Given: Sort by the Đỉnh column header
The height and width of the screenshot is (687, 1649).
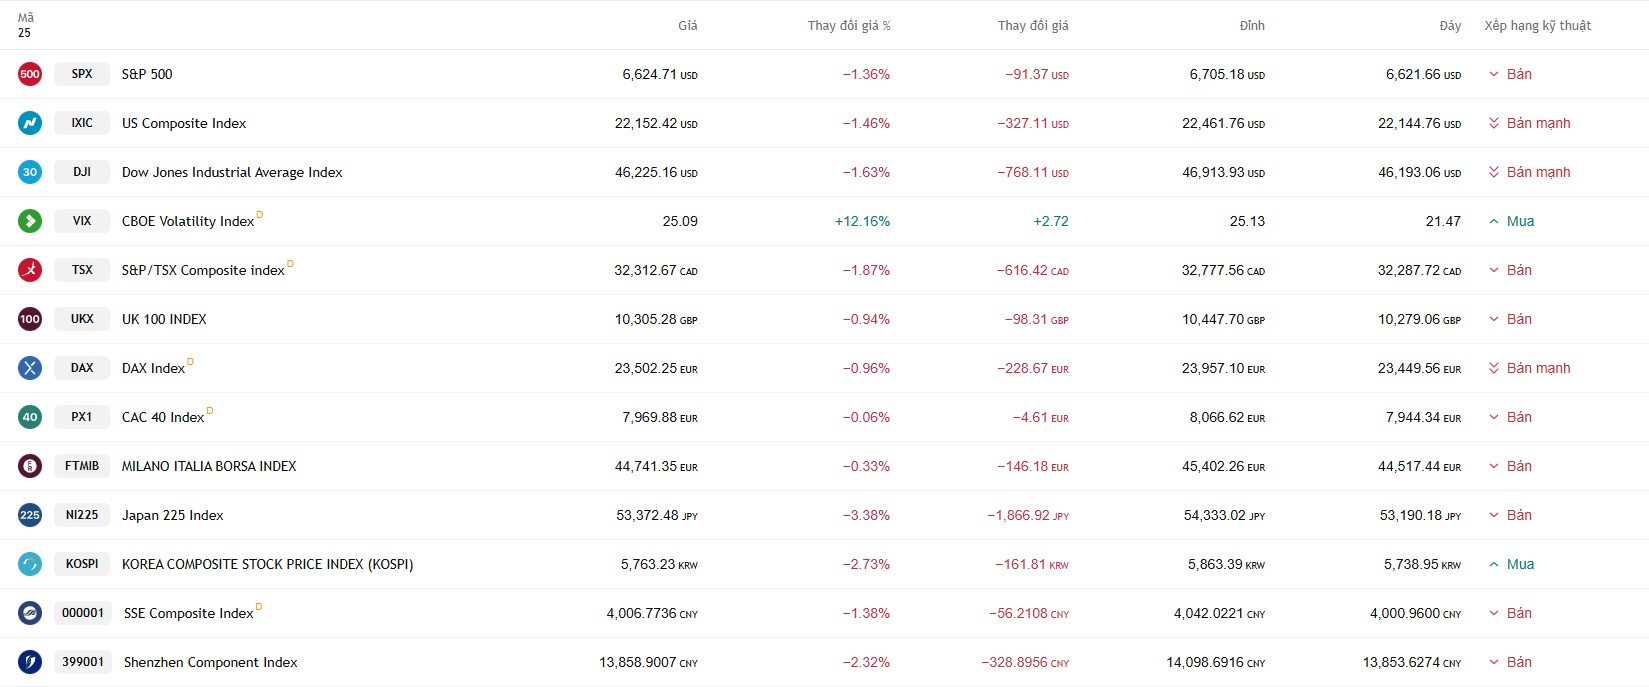Looking at the screenshot, I should [1251, 25].
